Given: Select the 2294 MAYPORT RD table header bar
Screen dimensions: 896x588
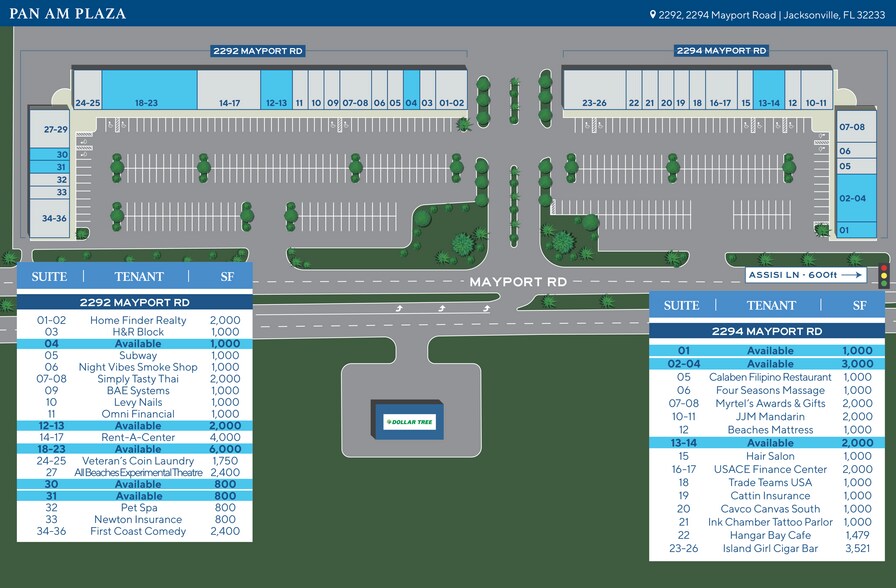Looking at the screenshot, I should point(767,331).
